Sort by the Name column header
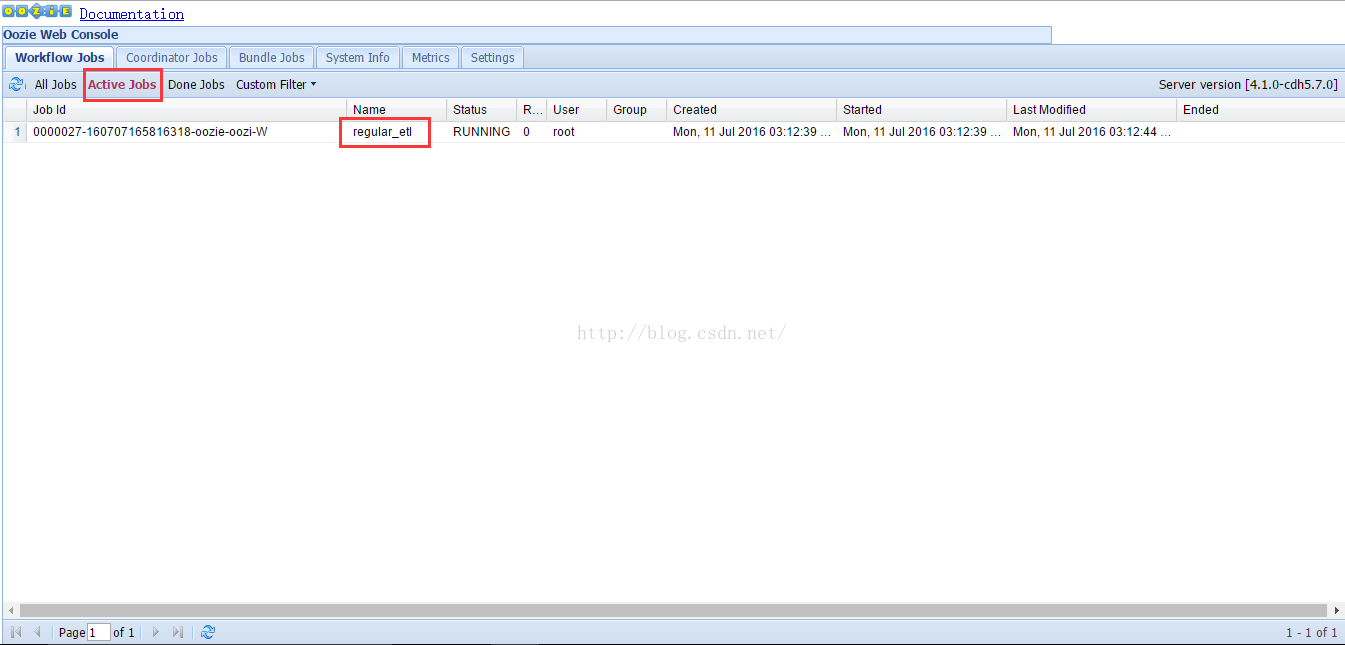 [397, 110]
